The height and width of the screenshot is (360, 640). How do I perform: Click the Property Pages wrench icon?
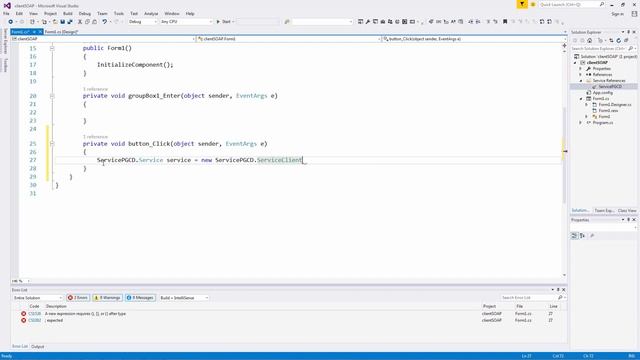(592, 236)
